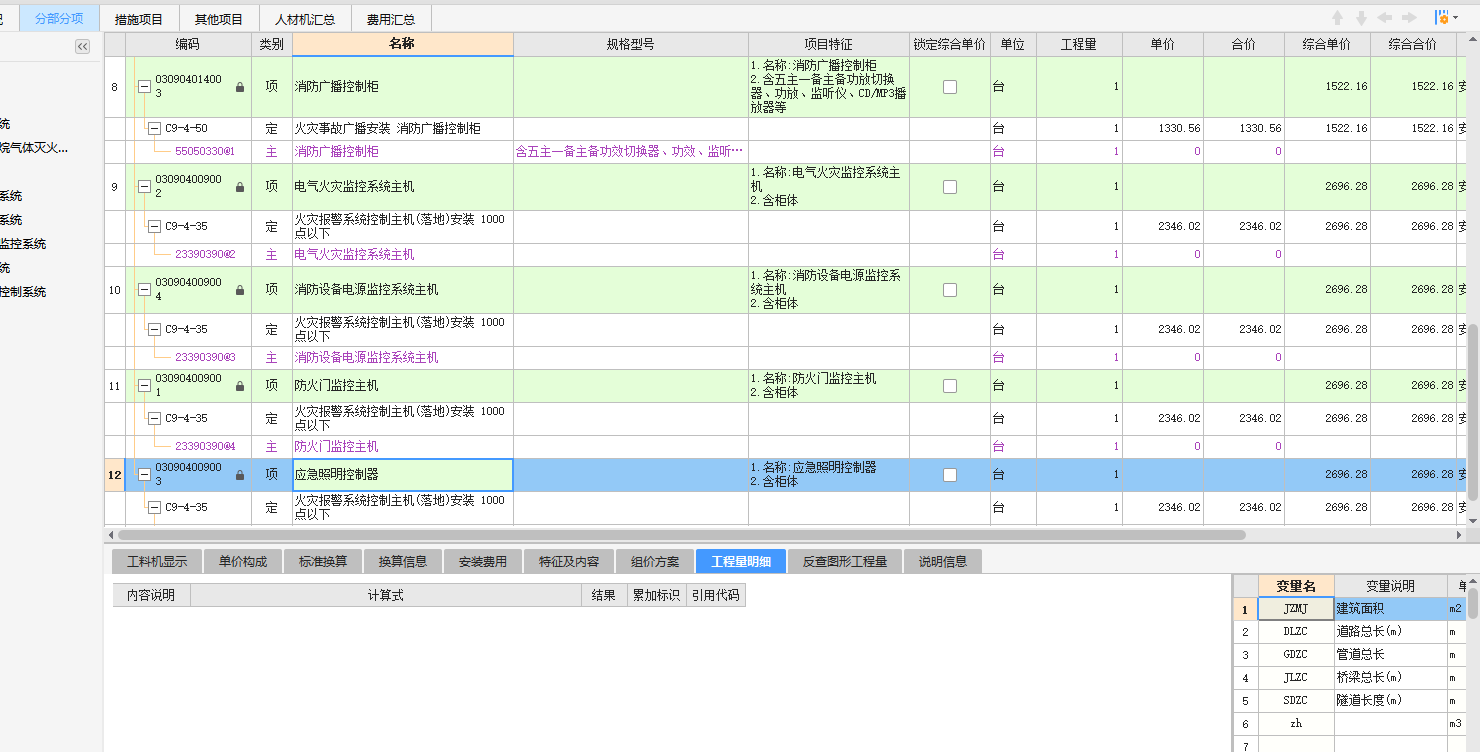The image size is (1480, 752).
Task: Click the move-down arrow icon
Action: click(x=1361, y=18)
